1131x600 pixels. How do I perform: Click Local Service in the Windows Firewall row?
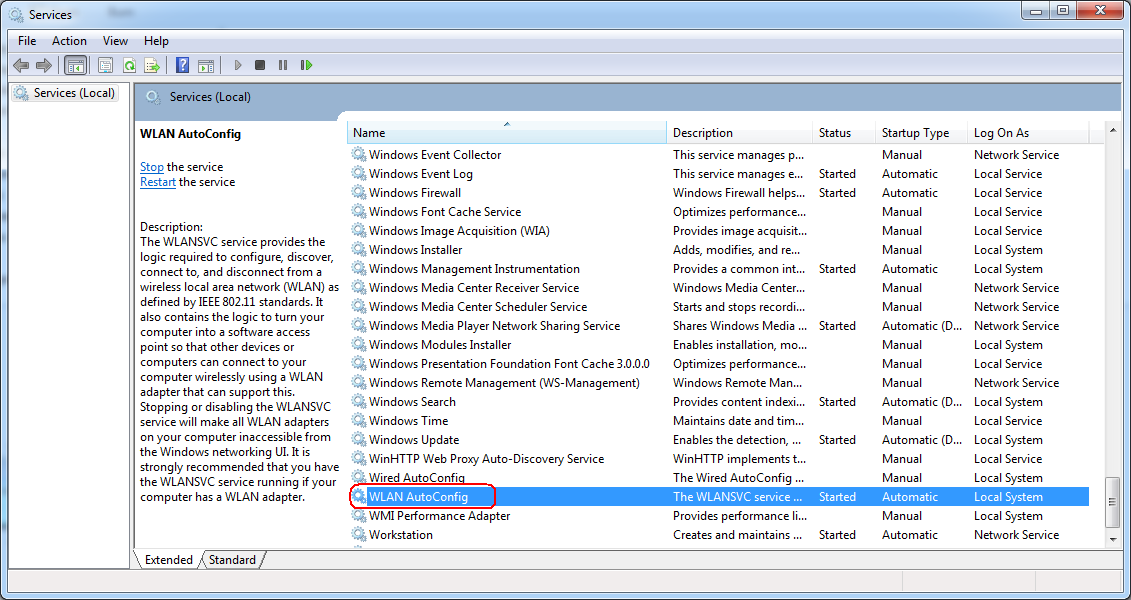pos(1008,193)
